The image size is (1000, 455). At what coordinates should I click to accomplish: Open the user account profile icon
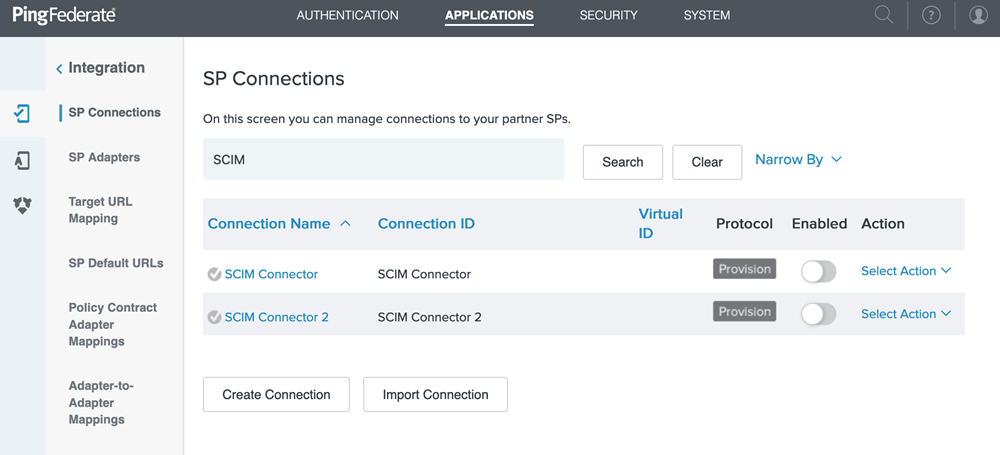click(x=978, y=16)
